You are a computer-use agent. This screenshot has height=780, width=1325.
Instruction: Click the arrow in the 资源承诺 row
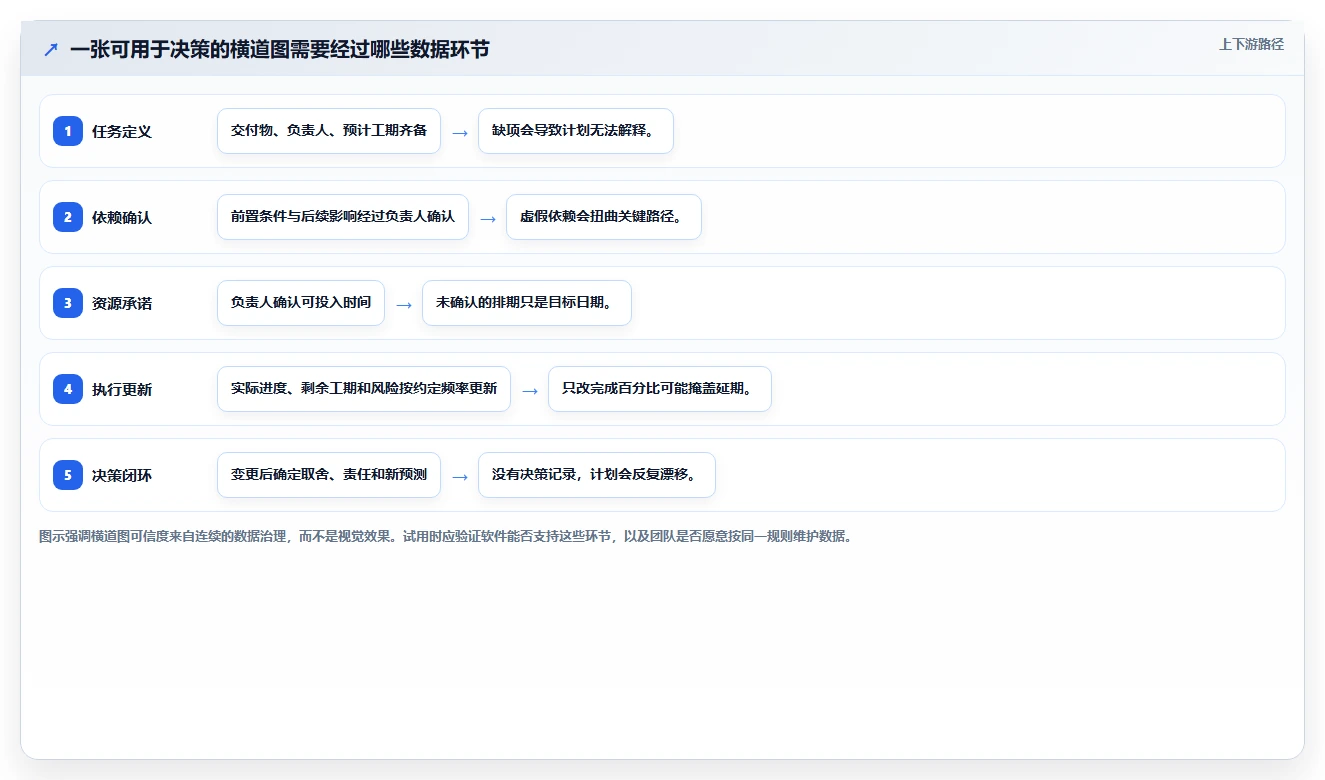404,304
